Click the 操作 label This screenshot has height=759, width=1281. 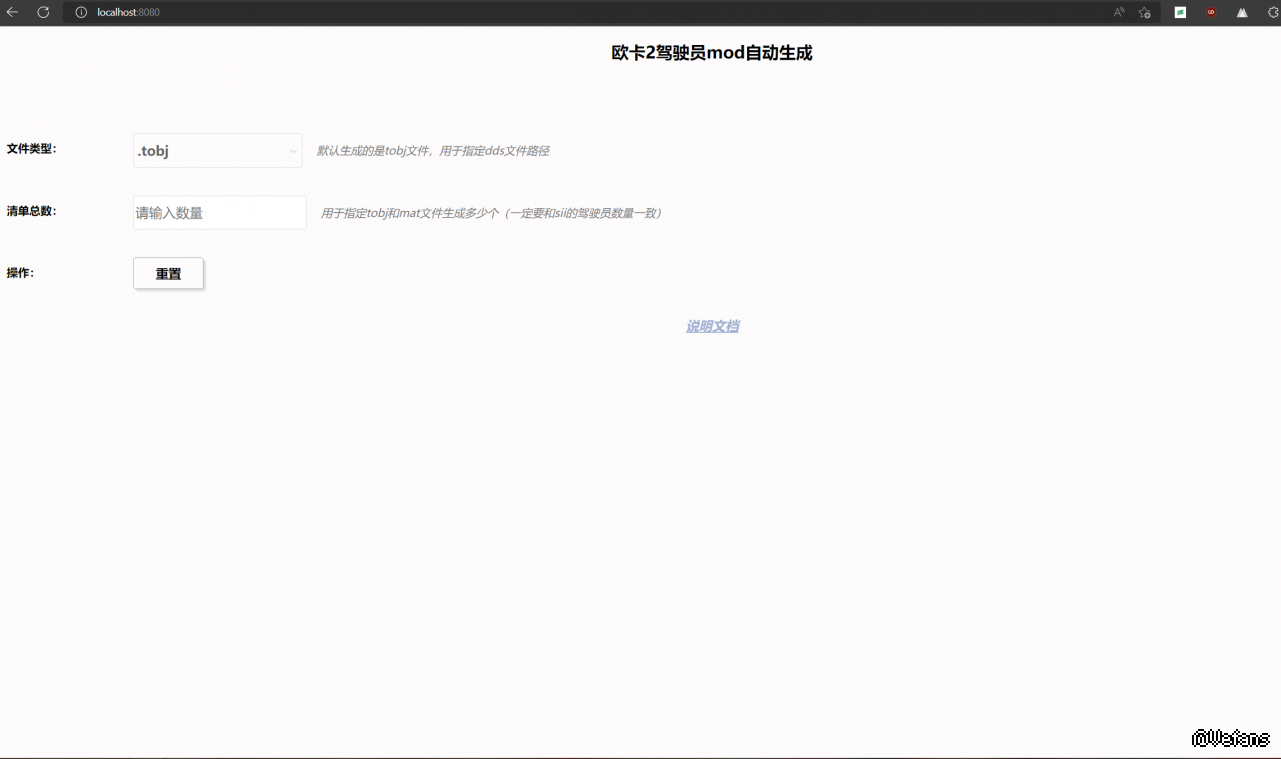(21, 273)
